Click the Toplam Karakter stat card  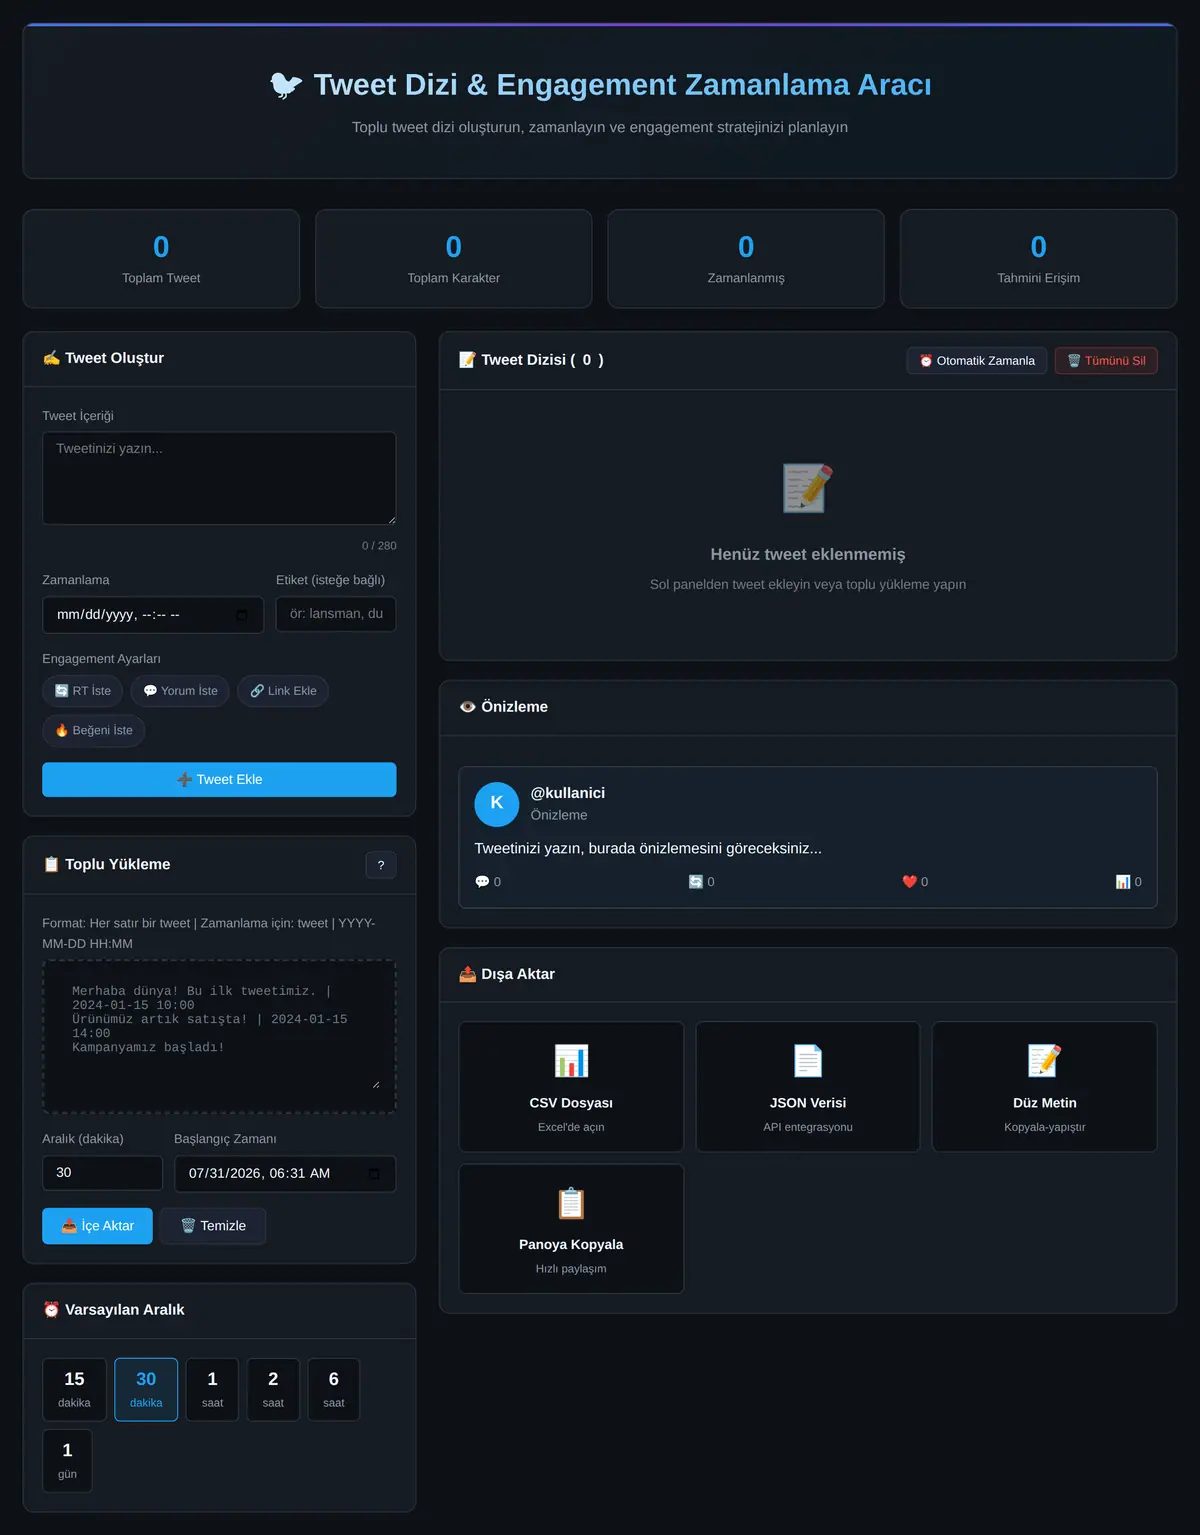(454, 259)
